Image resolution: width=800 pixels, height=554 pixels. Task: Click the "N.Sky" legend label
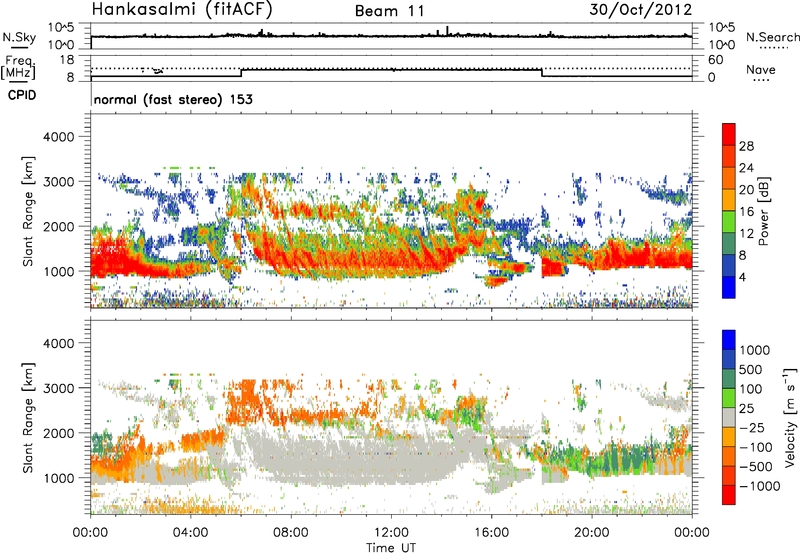coord(19,37)
